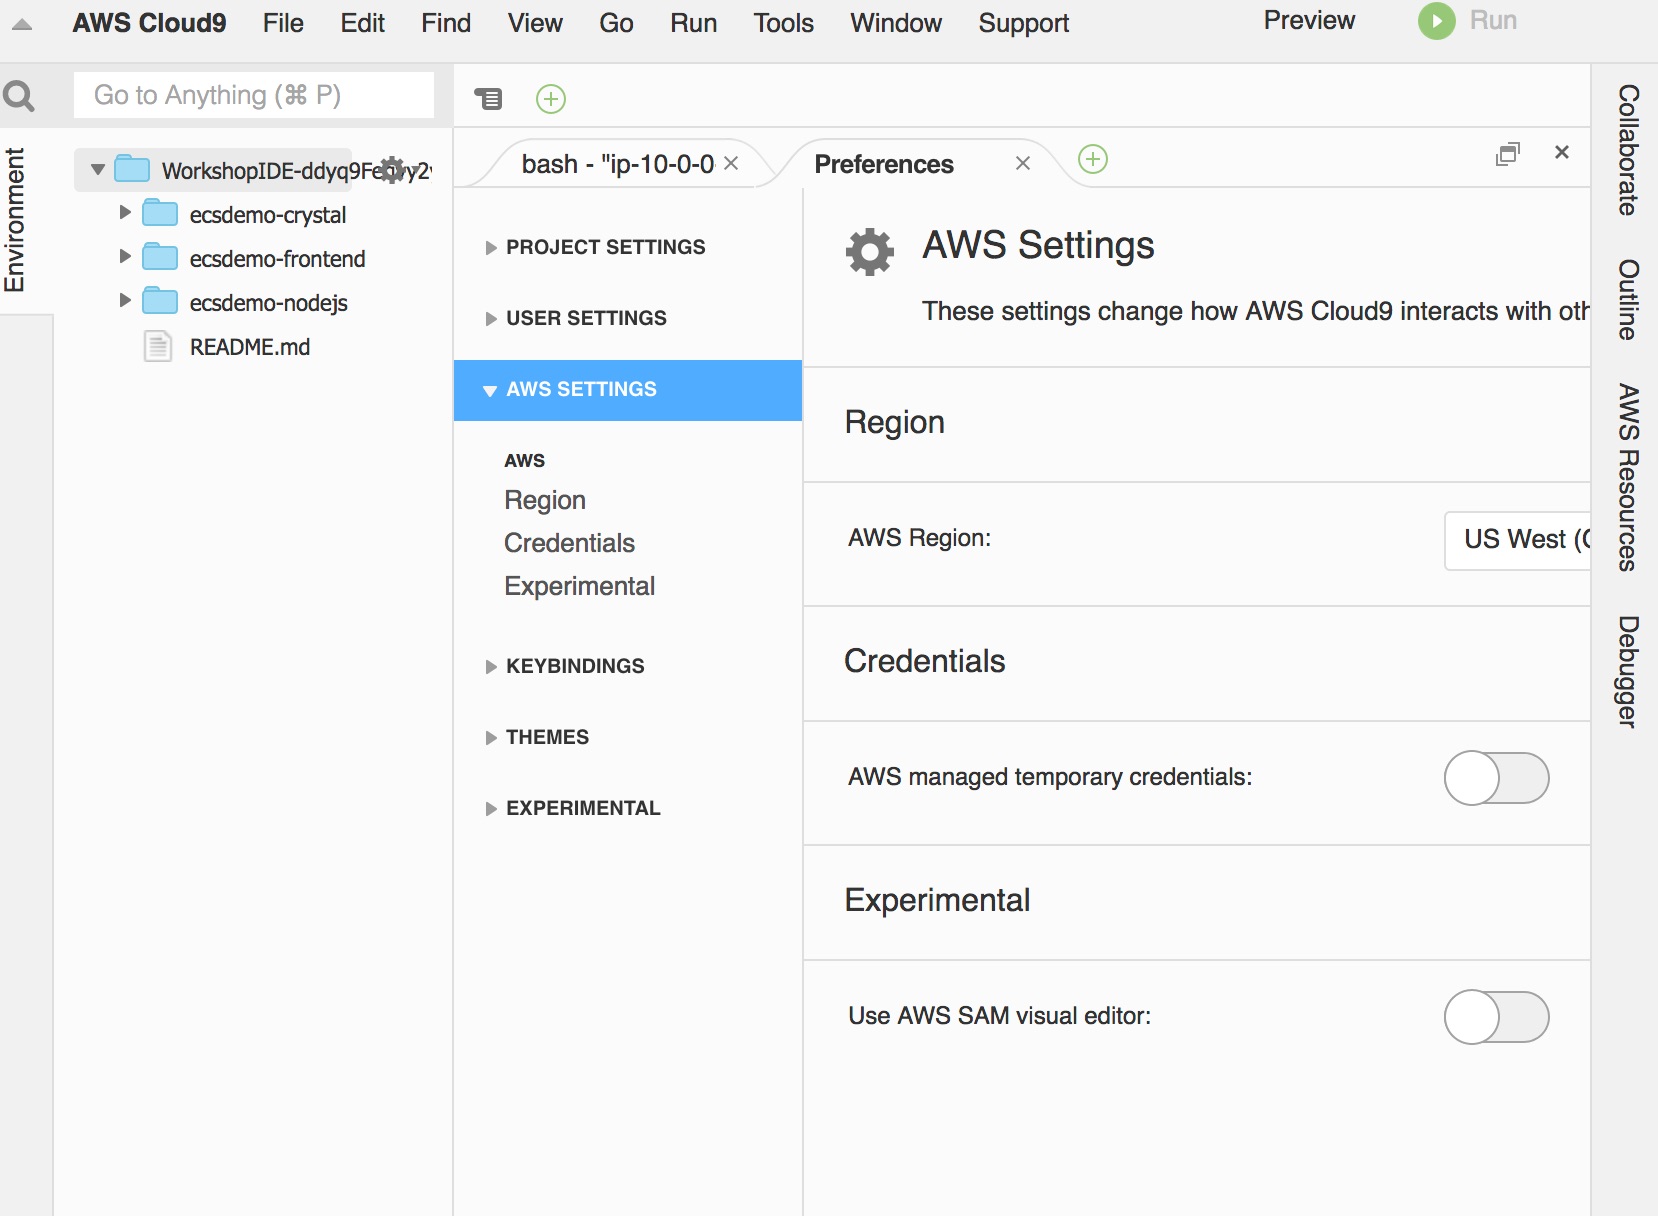Screen dimensions: 1658x1216
Task: Click the ecsdemo-frontend folder icon
Action: [159, 257]
